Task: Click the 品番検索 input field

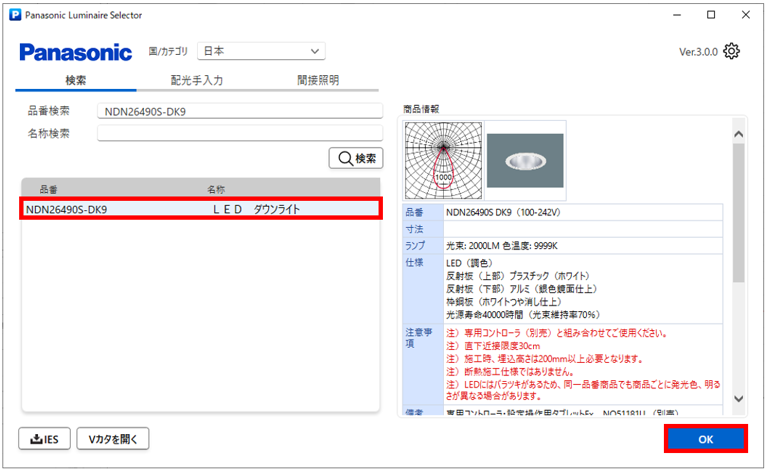Action: coord(240,111)
